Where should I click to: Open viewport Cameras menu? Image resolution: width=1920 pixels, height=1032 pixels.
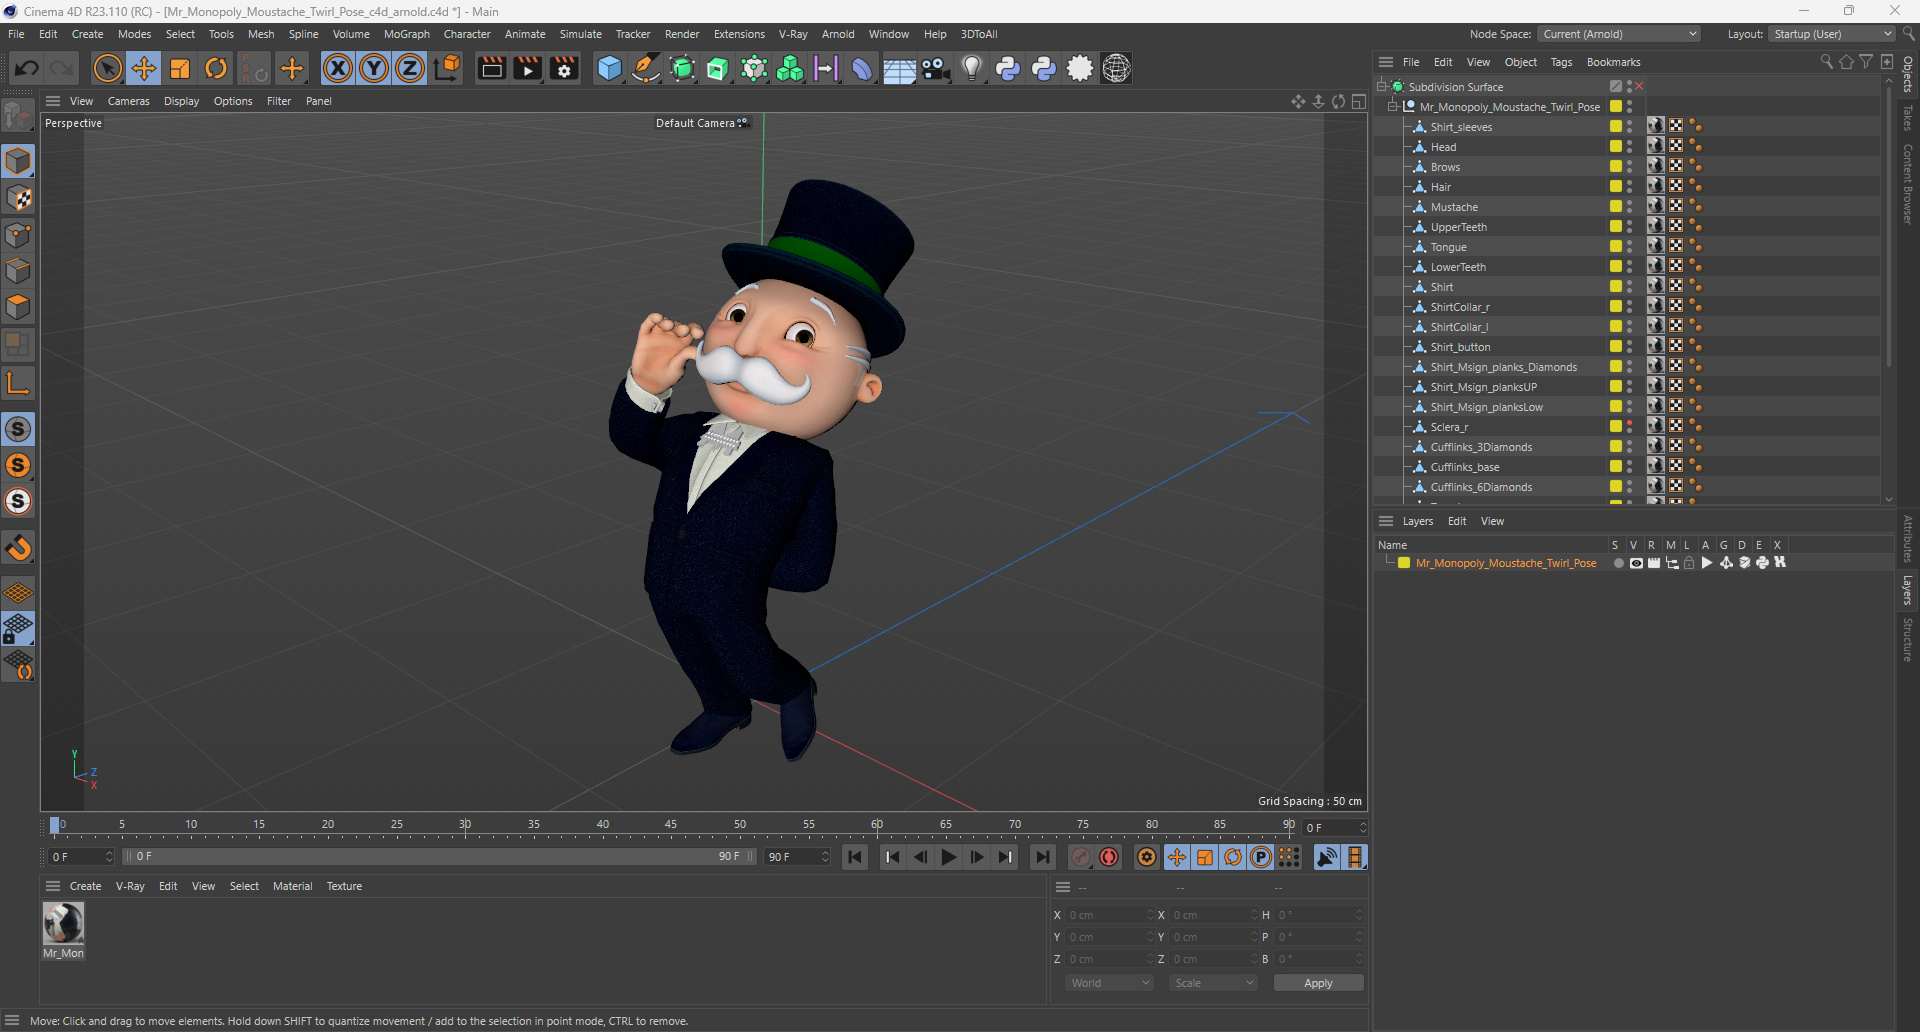129,101
